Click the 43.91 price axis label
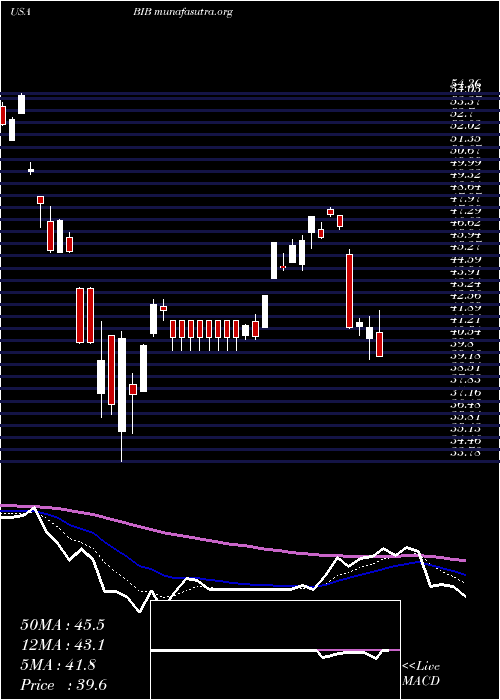Screen dimensions: 500x700 click(465, 271)
